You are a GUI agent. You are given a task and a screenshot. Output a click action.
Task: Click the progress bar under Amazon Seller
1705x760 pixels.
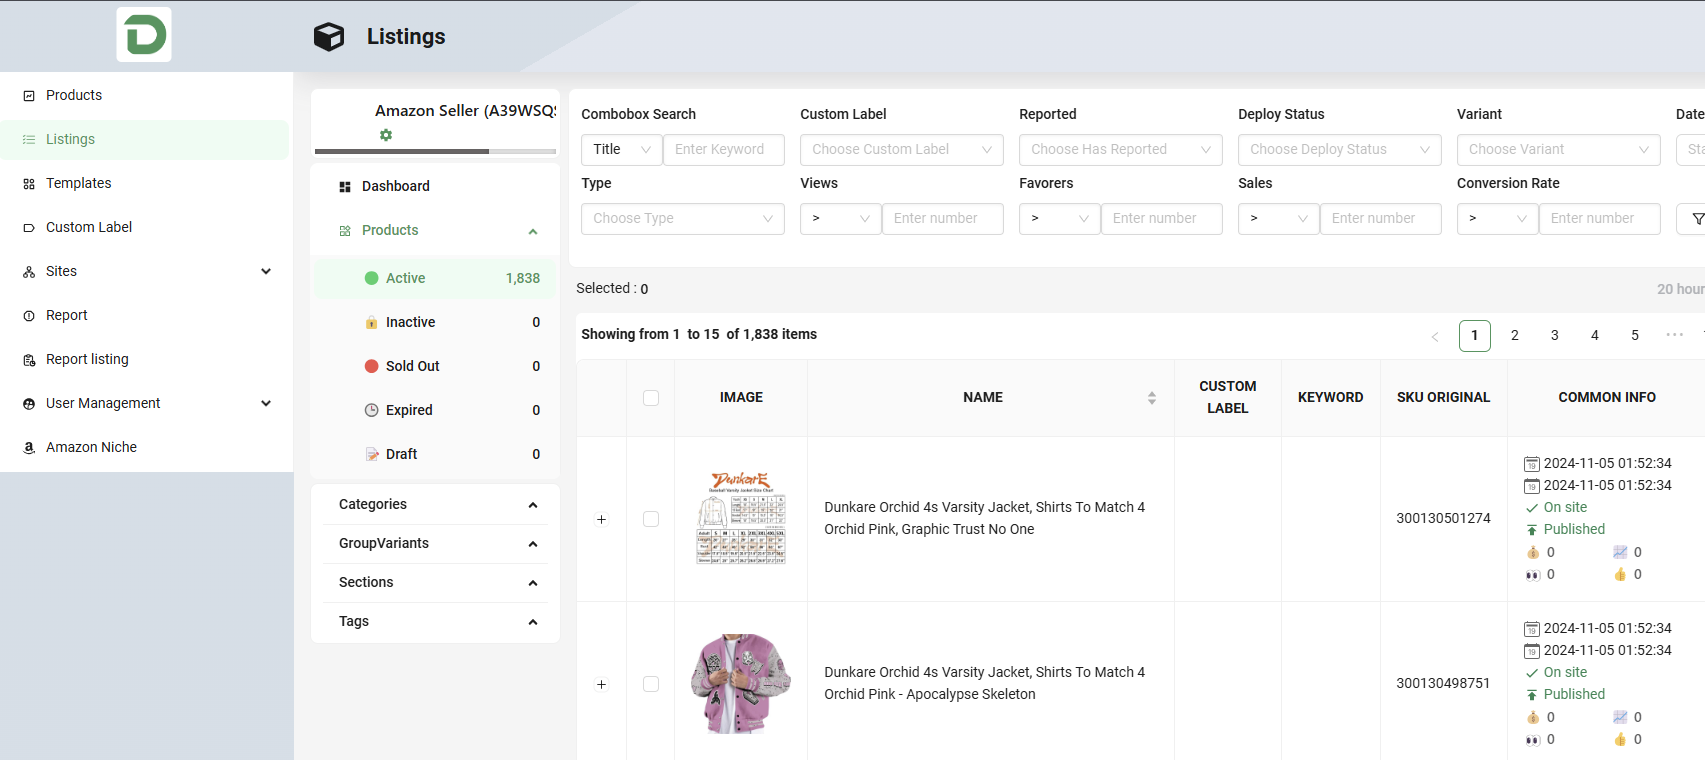pos(435,152)
